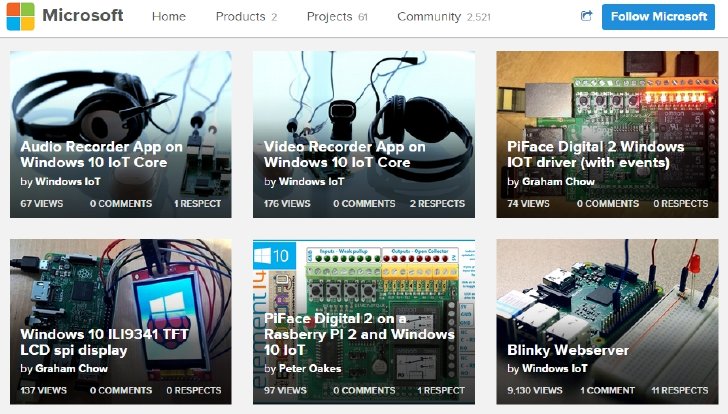The height and width of the screenshot is (414, 728).
Task: Click '2 RESPECTS' on Video Recorder card
Action: (x=437, y=203)
